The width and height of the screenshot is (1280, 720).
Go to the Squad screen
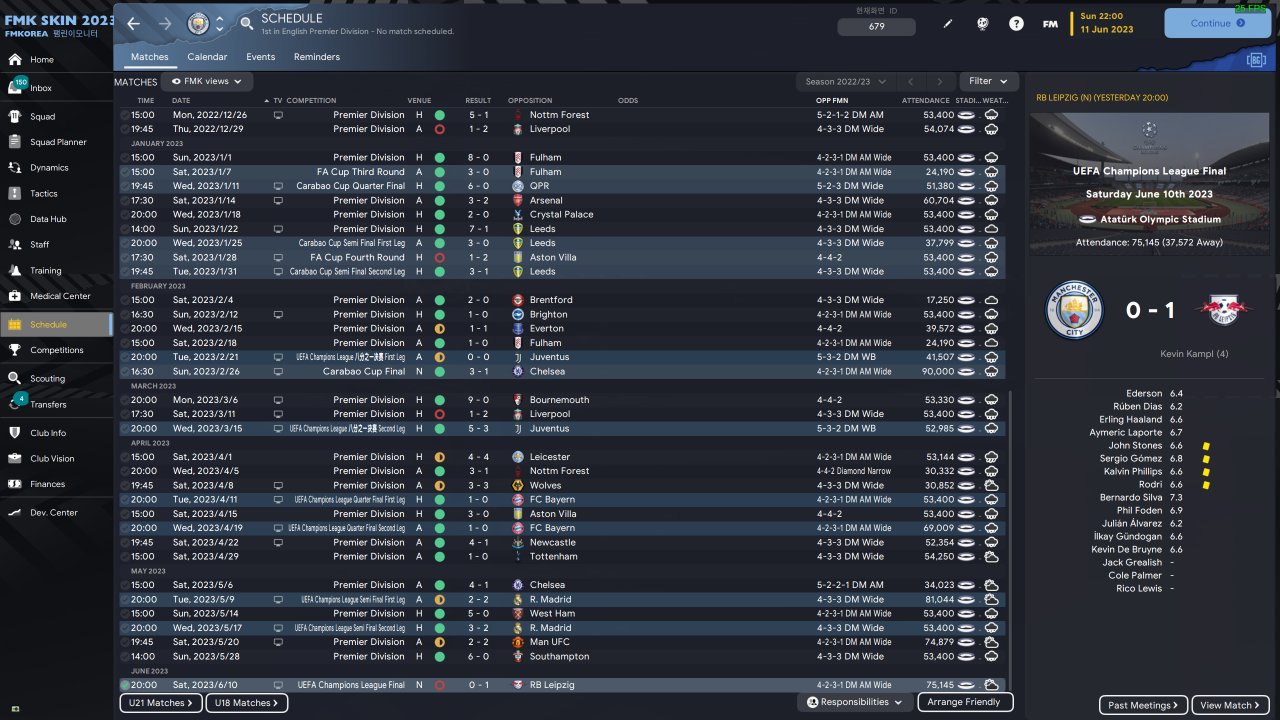[x=56, y=116]
